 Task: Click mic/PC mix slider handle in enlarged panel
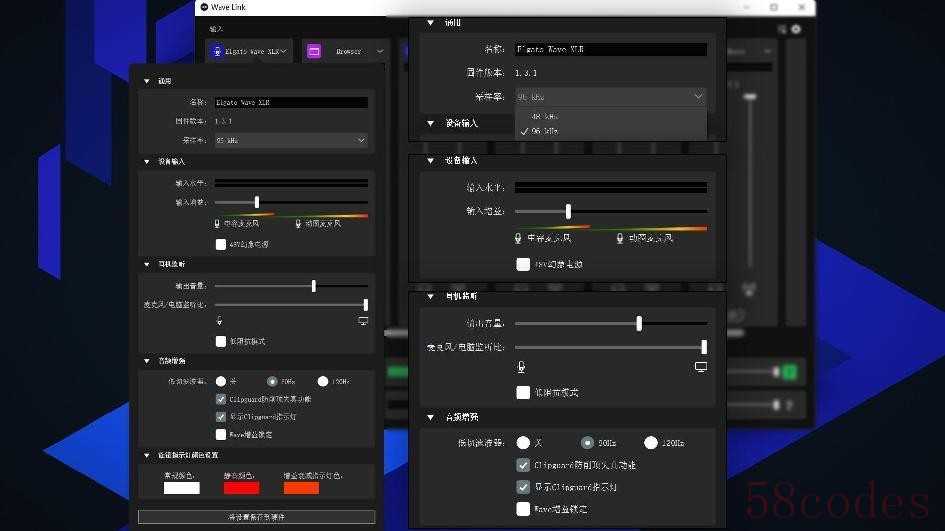point(704,347)
